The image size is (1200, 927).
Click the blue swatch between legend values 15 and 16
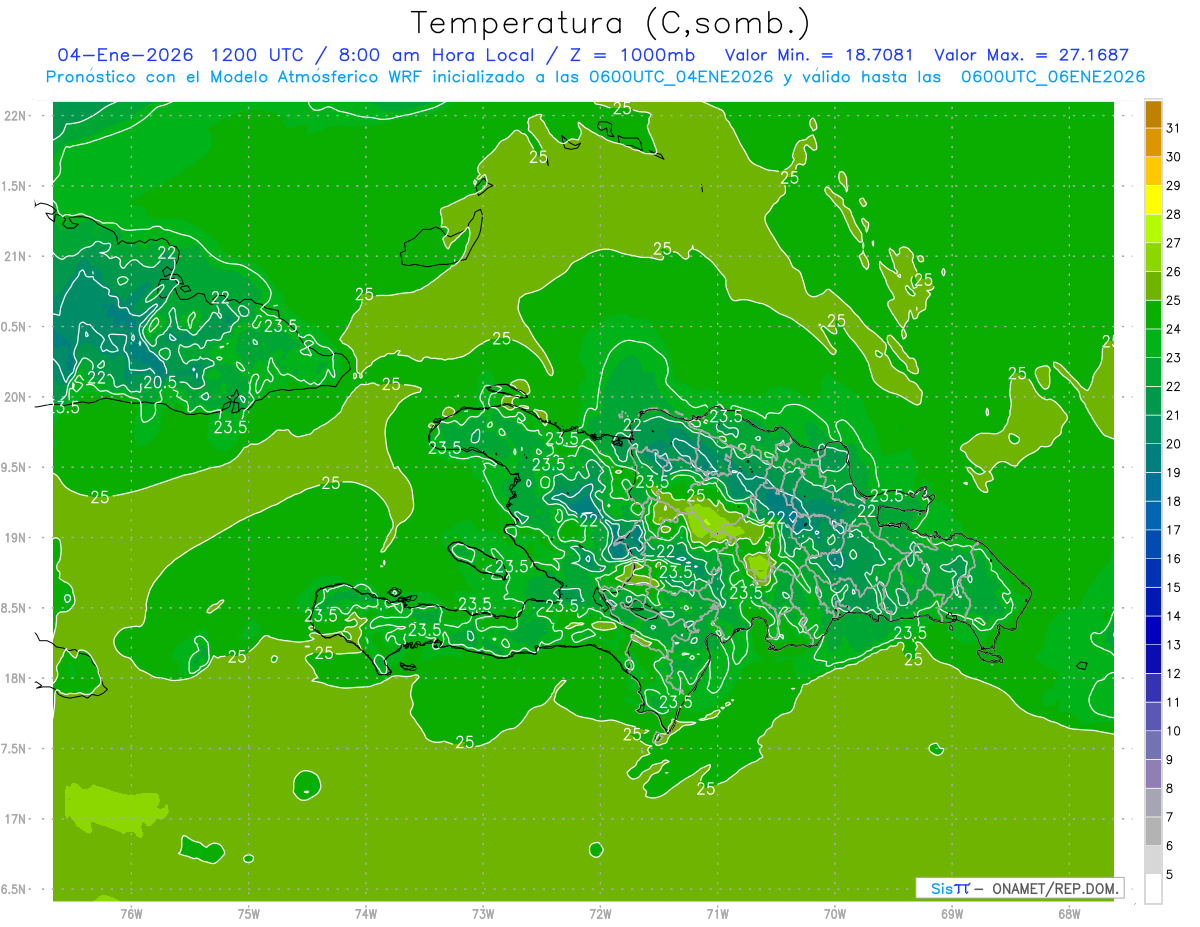coord(1153,573)
